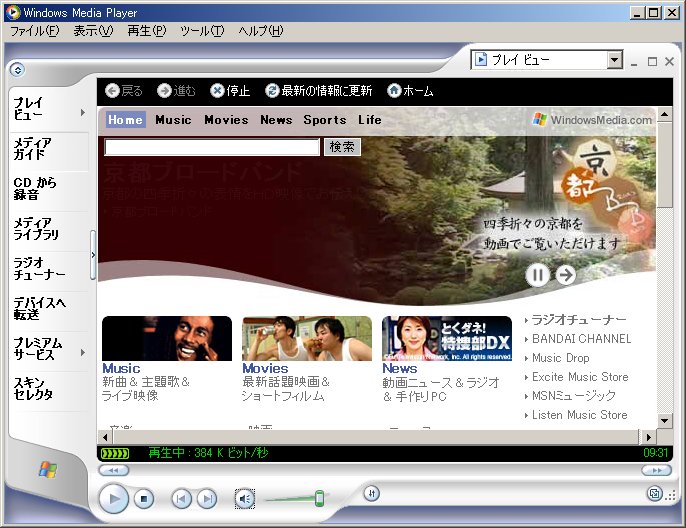Open the BANDAI CHANNEL link

(581, 339)
